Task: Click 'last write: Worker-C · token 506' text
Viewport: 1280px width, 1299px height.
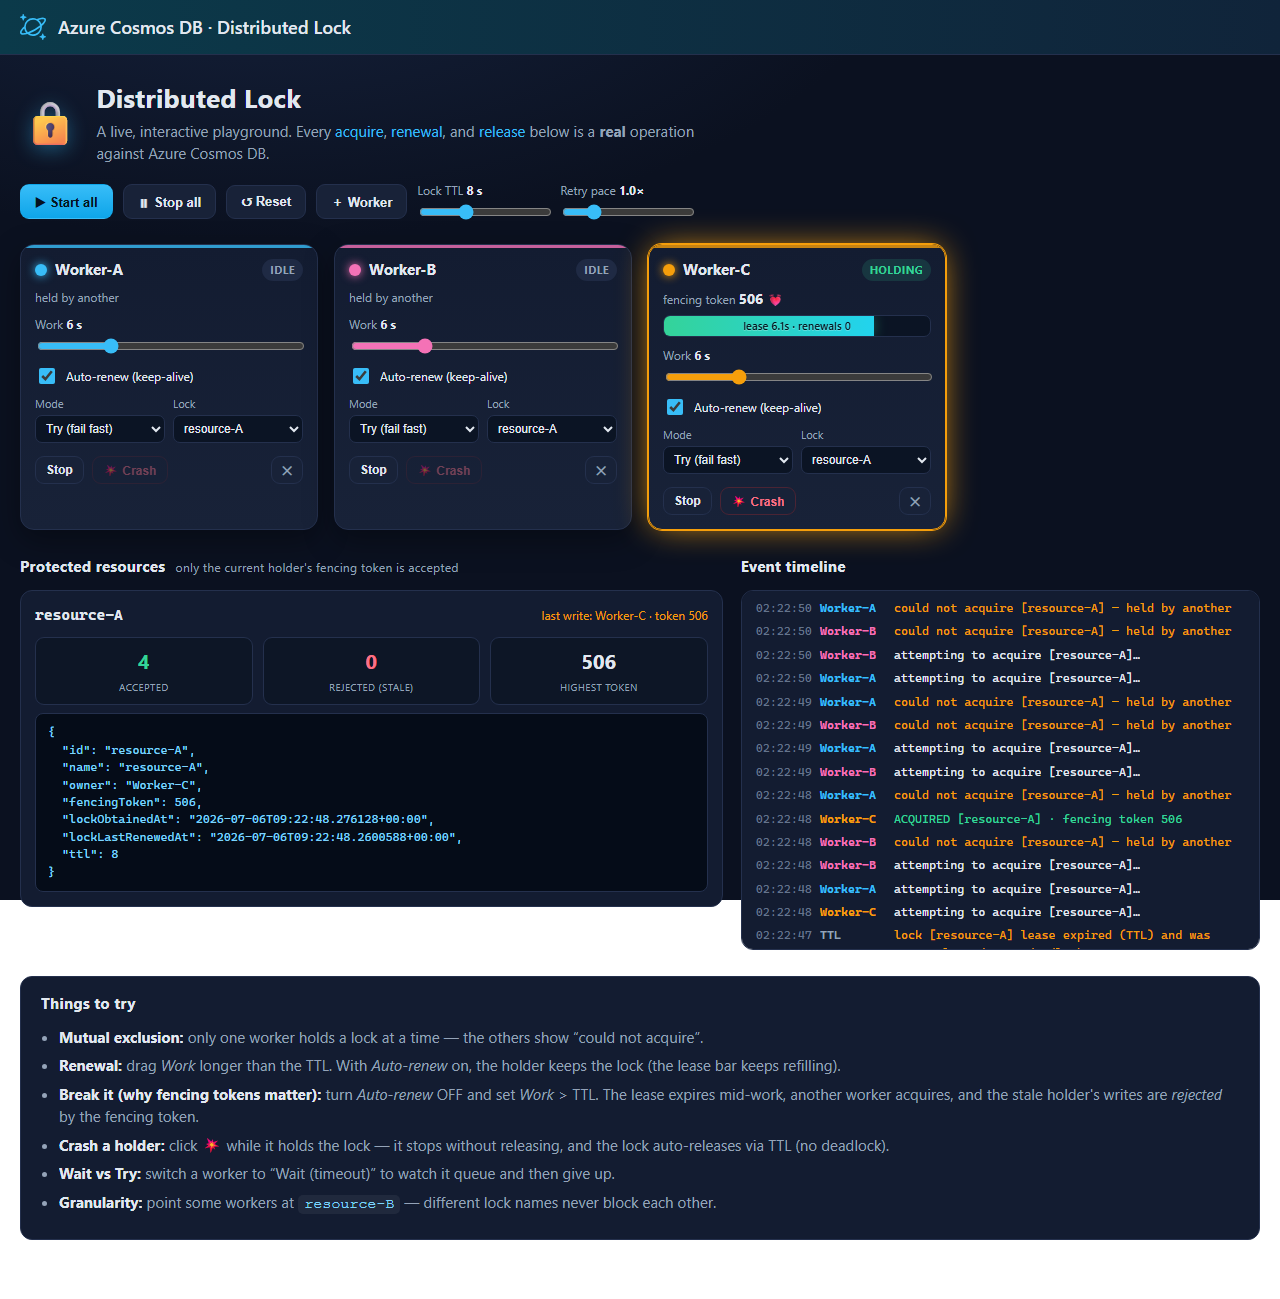Action: [x=625, y=616]
